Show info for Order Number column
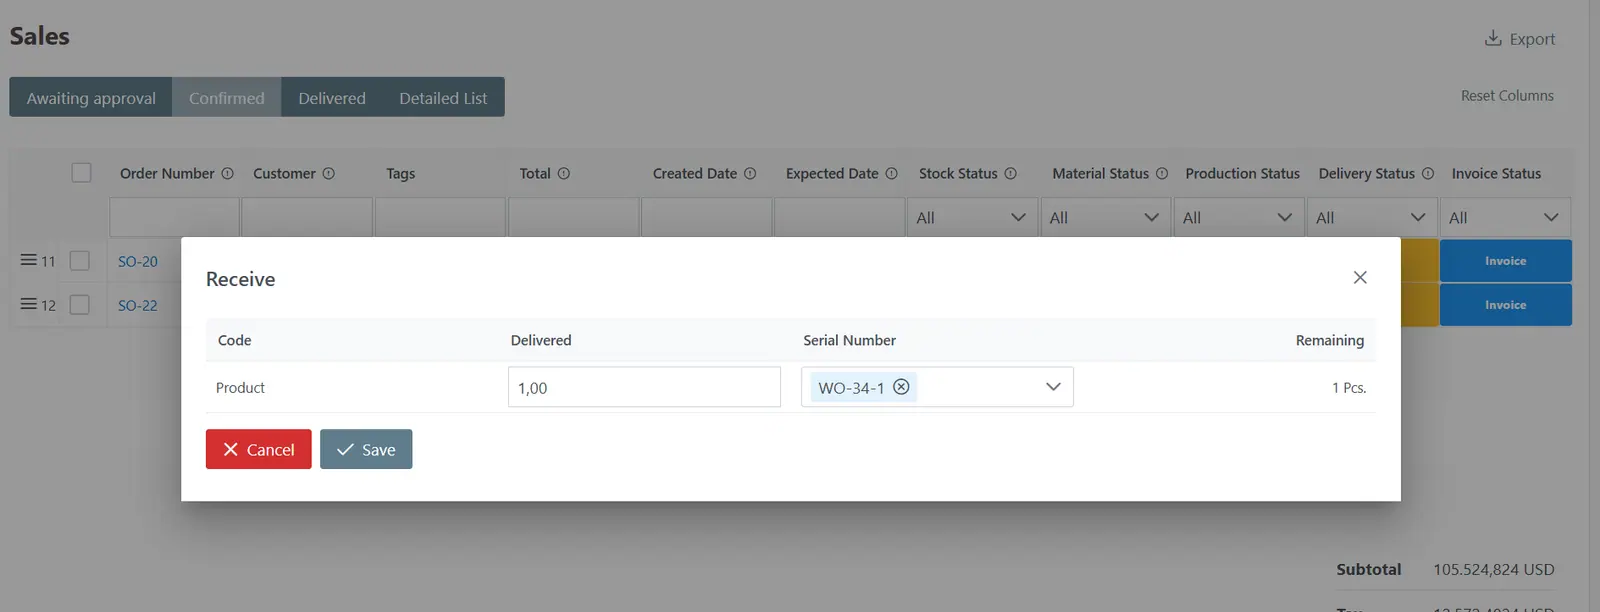 227,173
